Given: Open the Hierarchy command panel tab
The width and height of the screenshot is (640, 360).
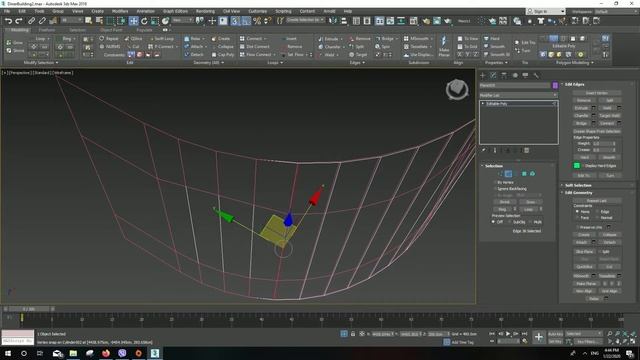Looking at the screenshot, I should 504,76.
